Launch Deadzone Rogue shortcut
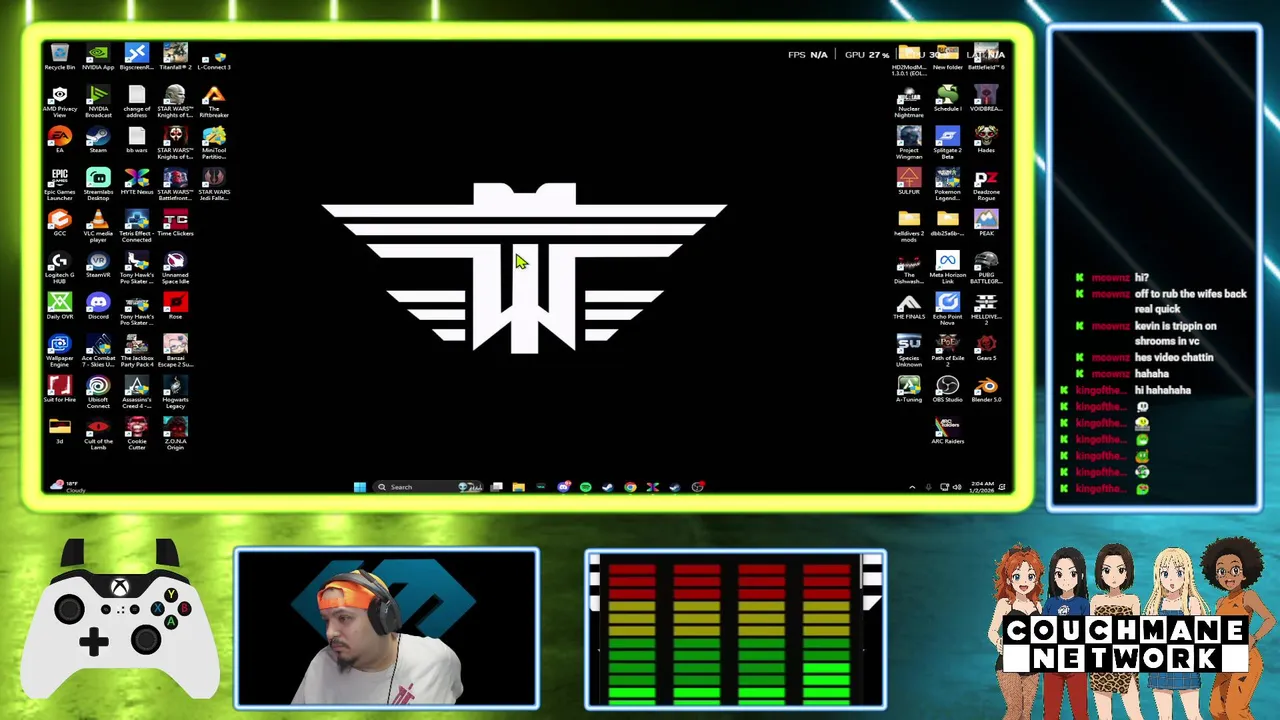 point(986,185)
